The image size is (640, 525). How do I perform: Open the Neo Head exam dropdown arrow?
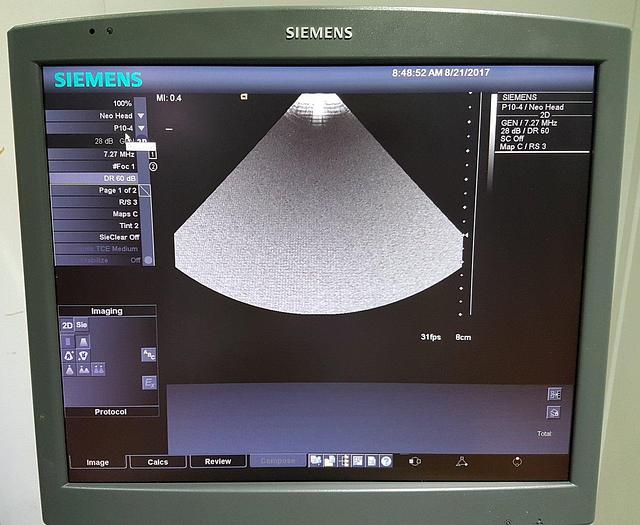[x=141, y=116]
